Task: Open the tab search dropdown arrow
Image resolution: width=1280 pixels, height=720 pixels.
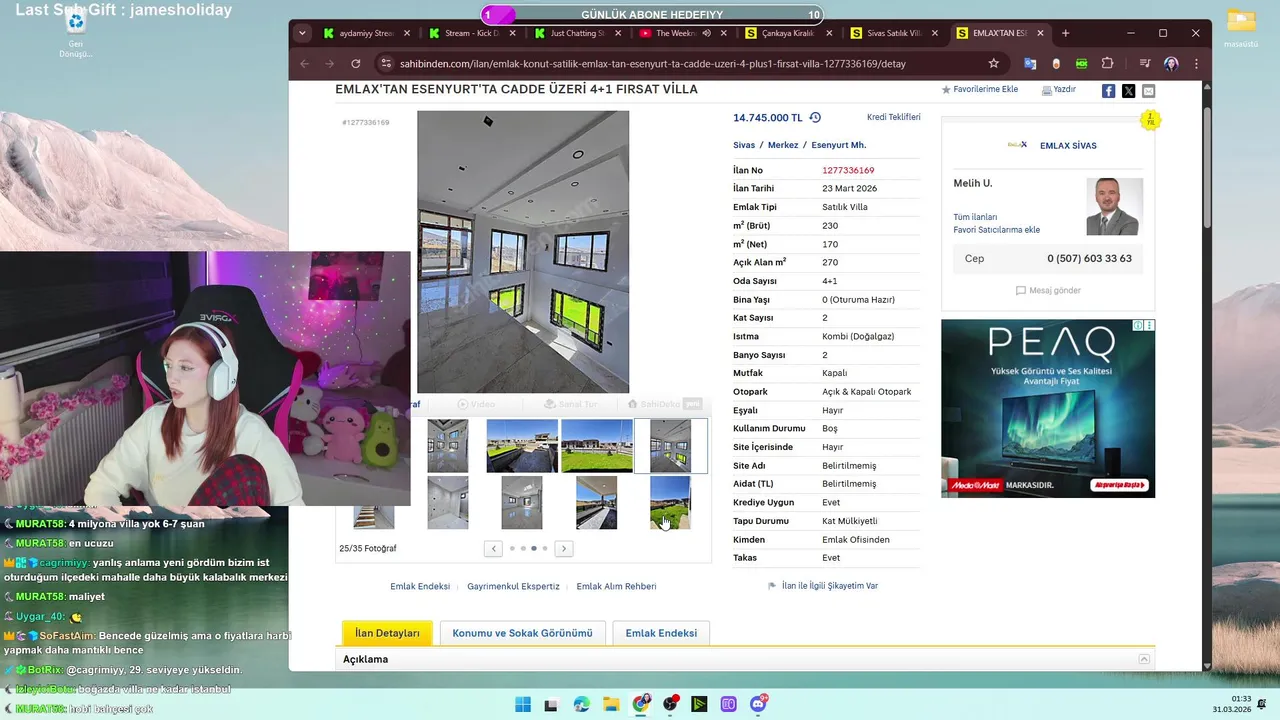Action: pos(302,33)
